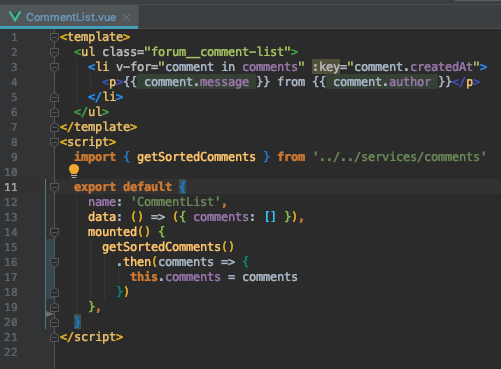Collapse the mounted() fold marker on line 14

[54, 232]
